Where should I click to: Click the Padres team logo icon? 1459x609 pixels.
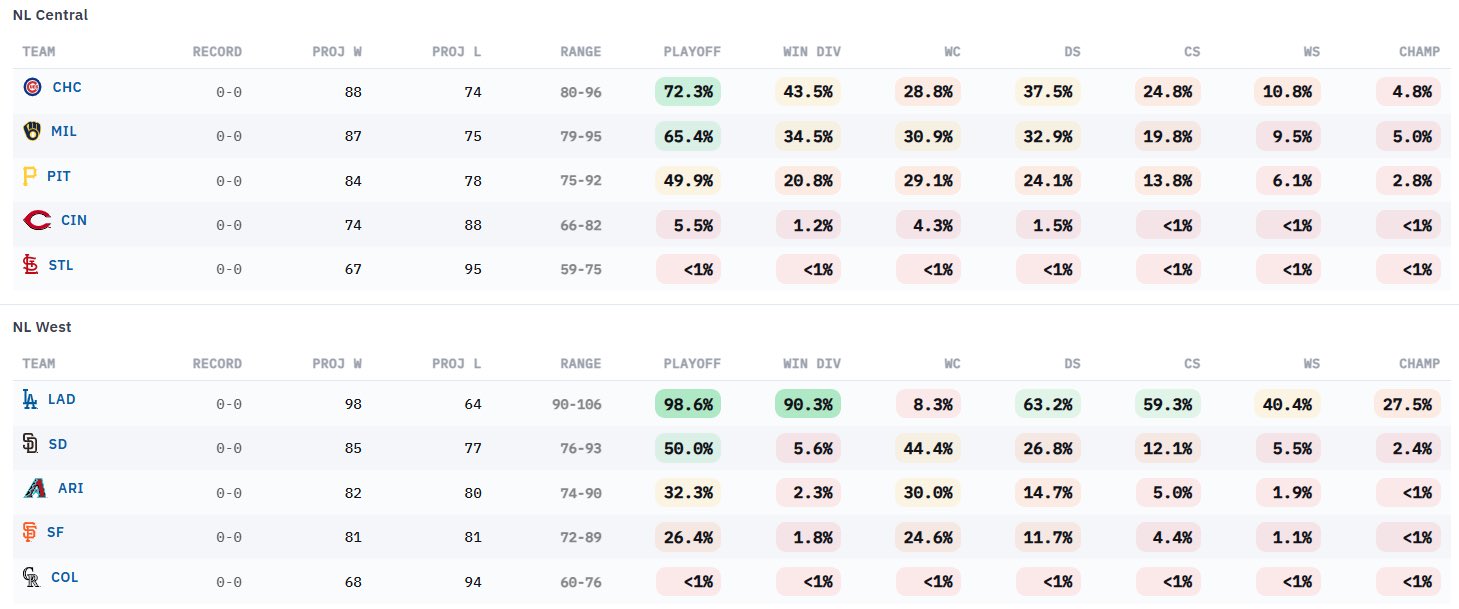point(30,444)
